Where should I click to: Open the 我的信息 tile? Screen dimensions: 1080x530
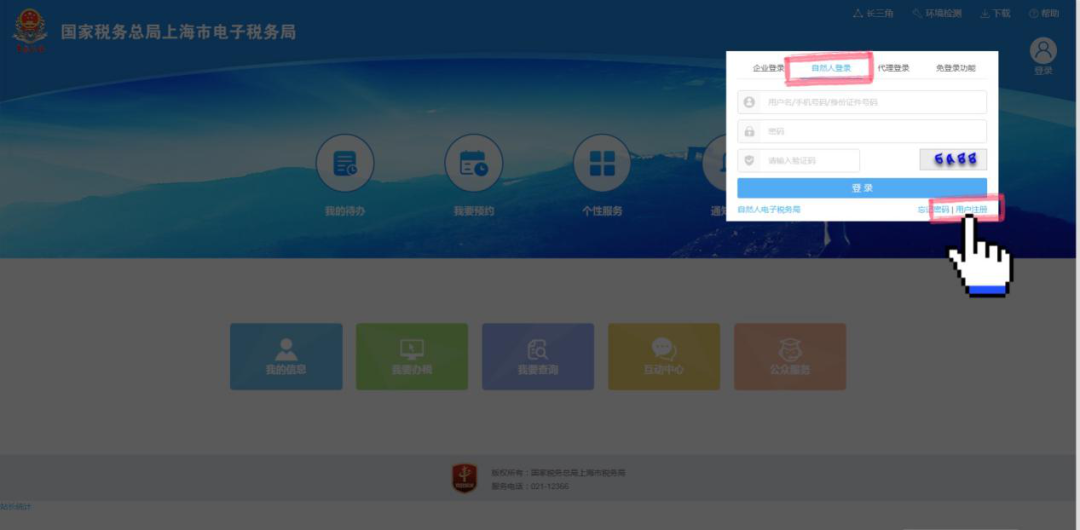click(x=286, y=356)
